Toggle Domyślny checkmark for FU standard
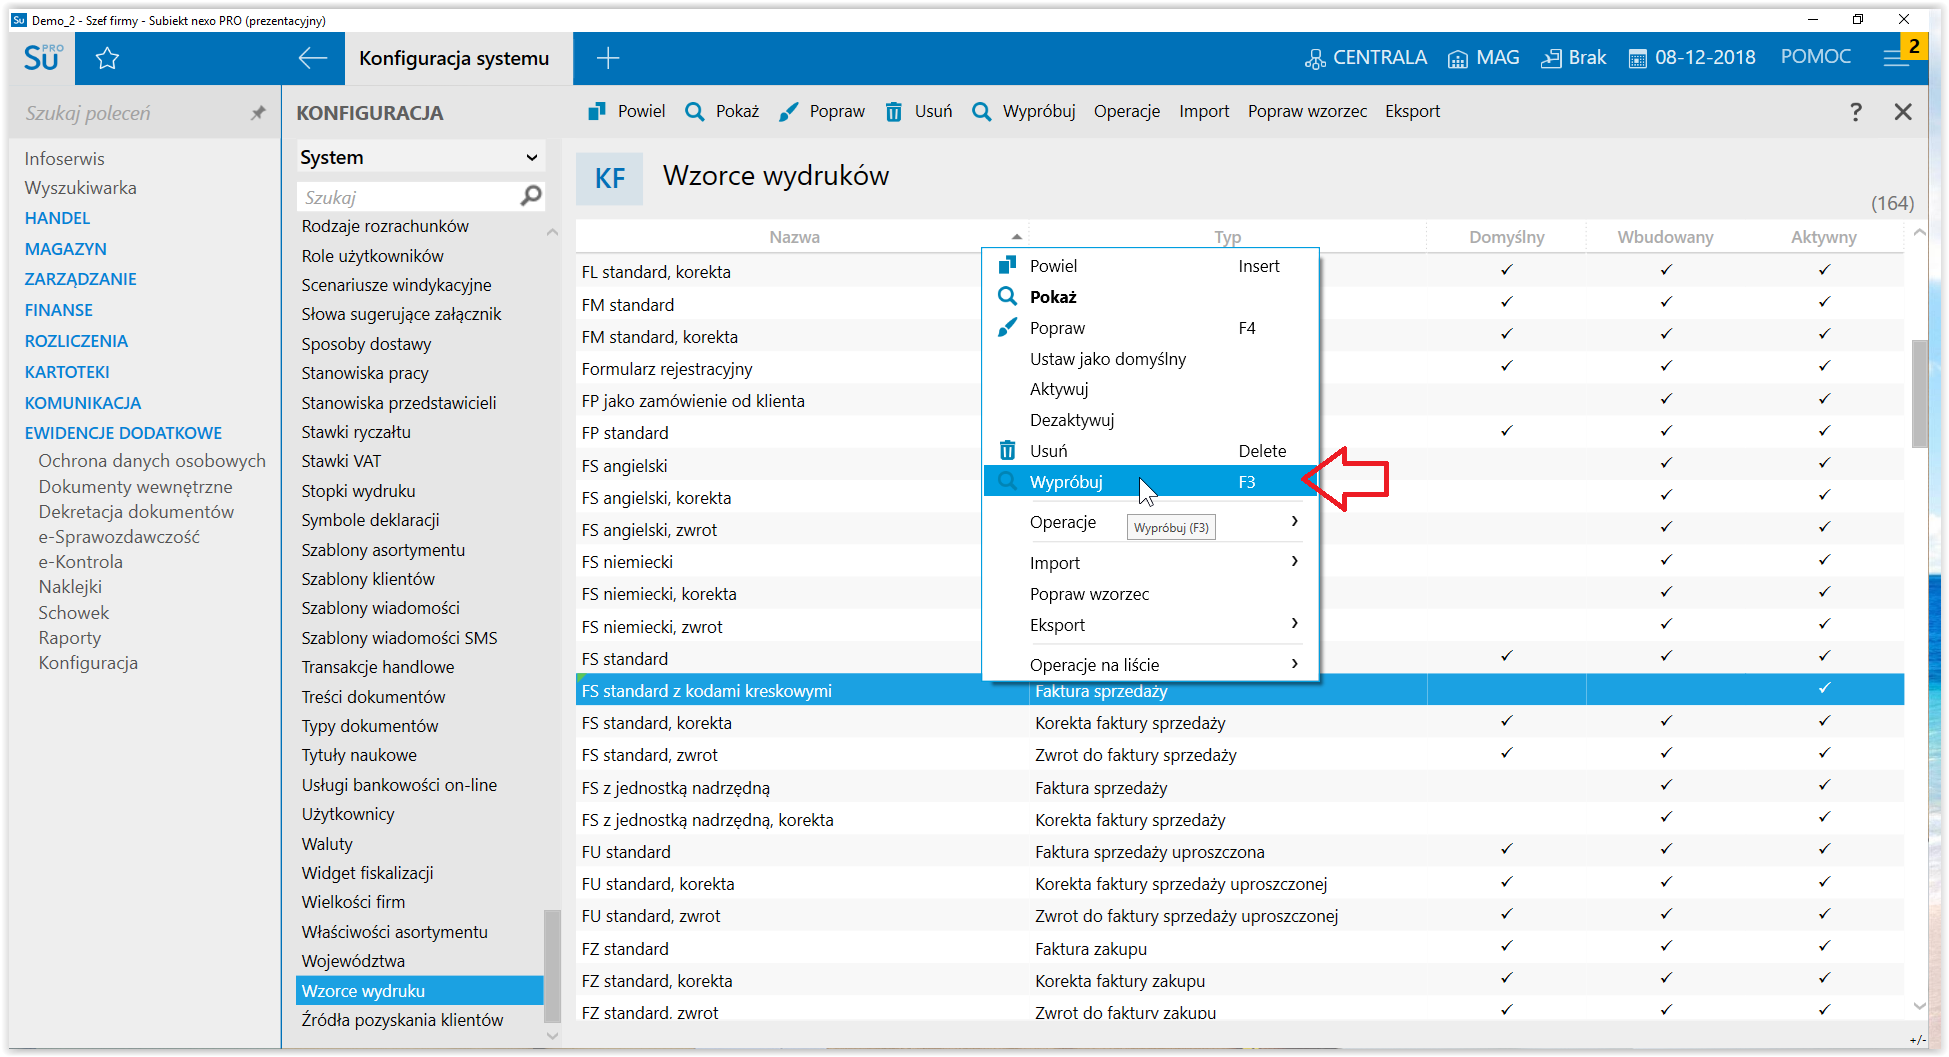1949x1057 pixels. click(1507, 850)
